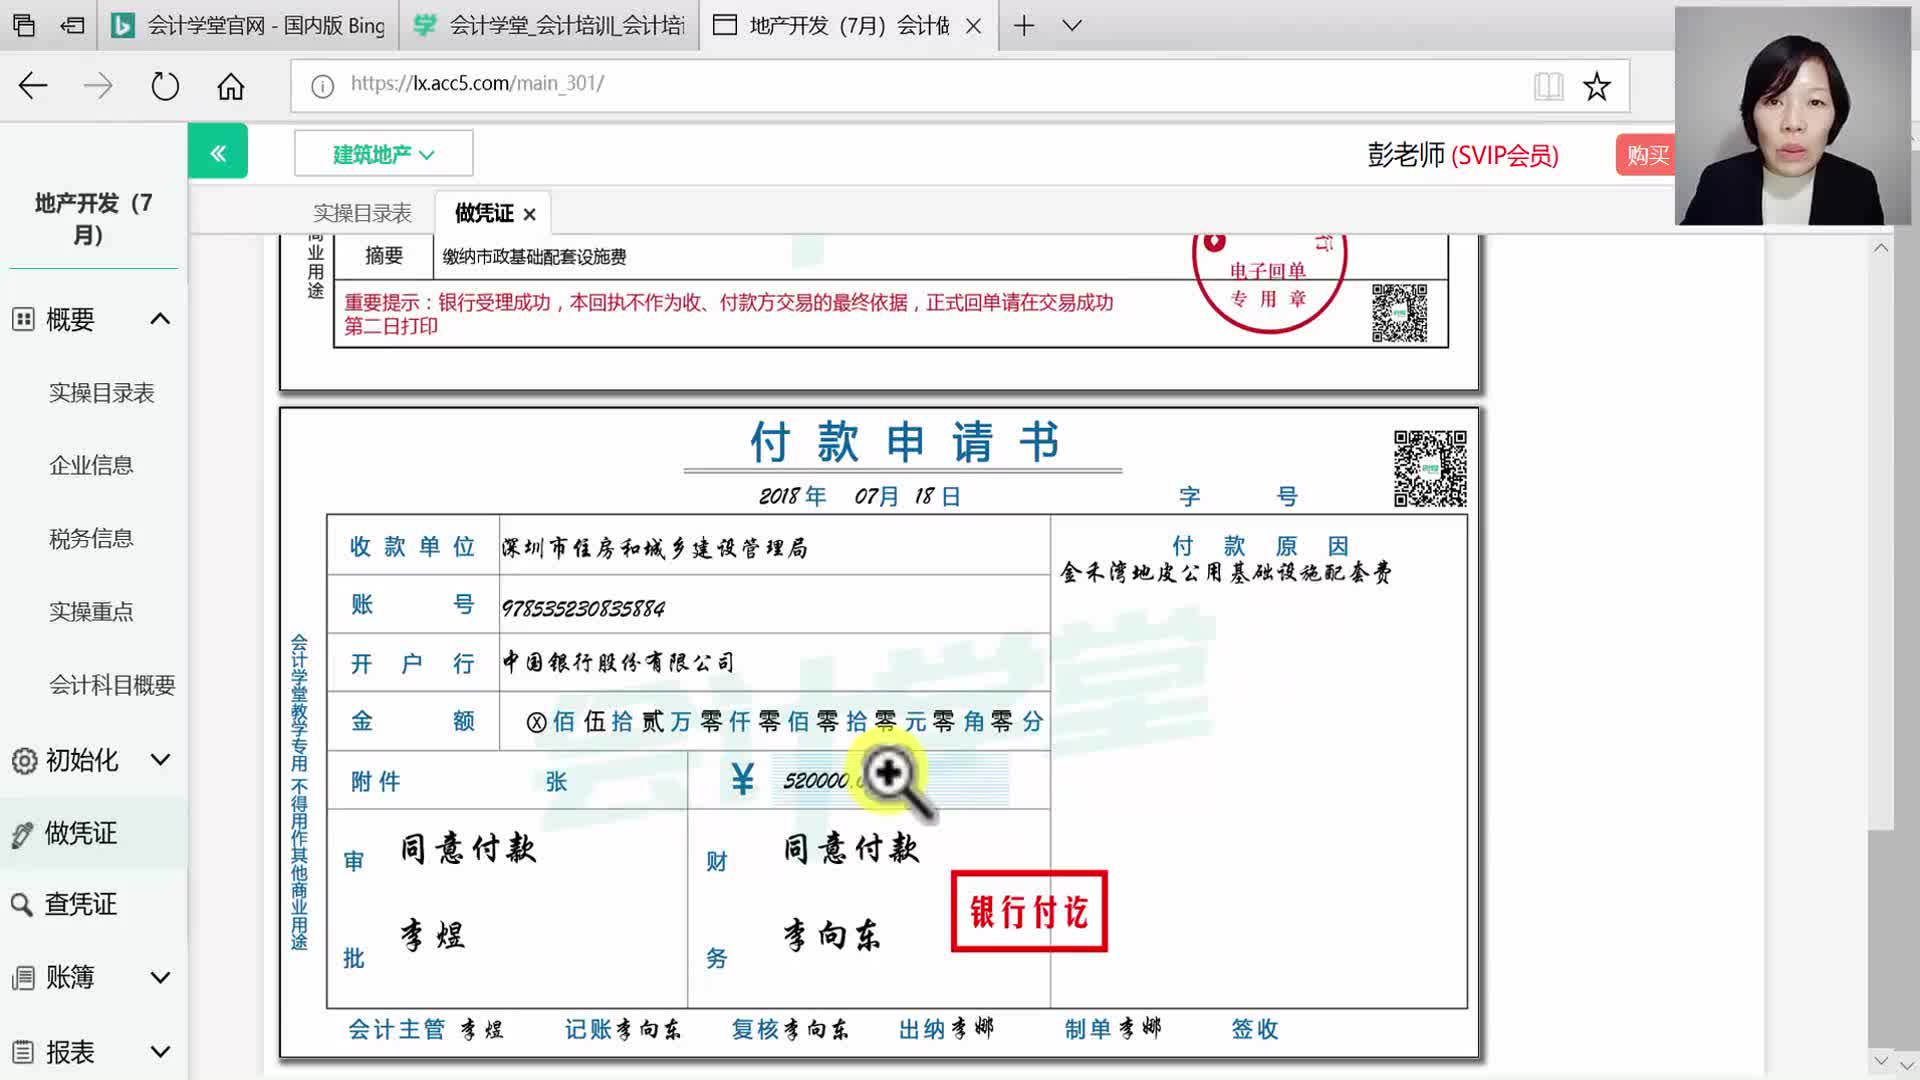Viewport: 1920px width, 1080px height.
Task: Open the 建筑地产 dropdown
Action: [x=382, y=152]
